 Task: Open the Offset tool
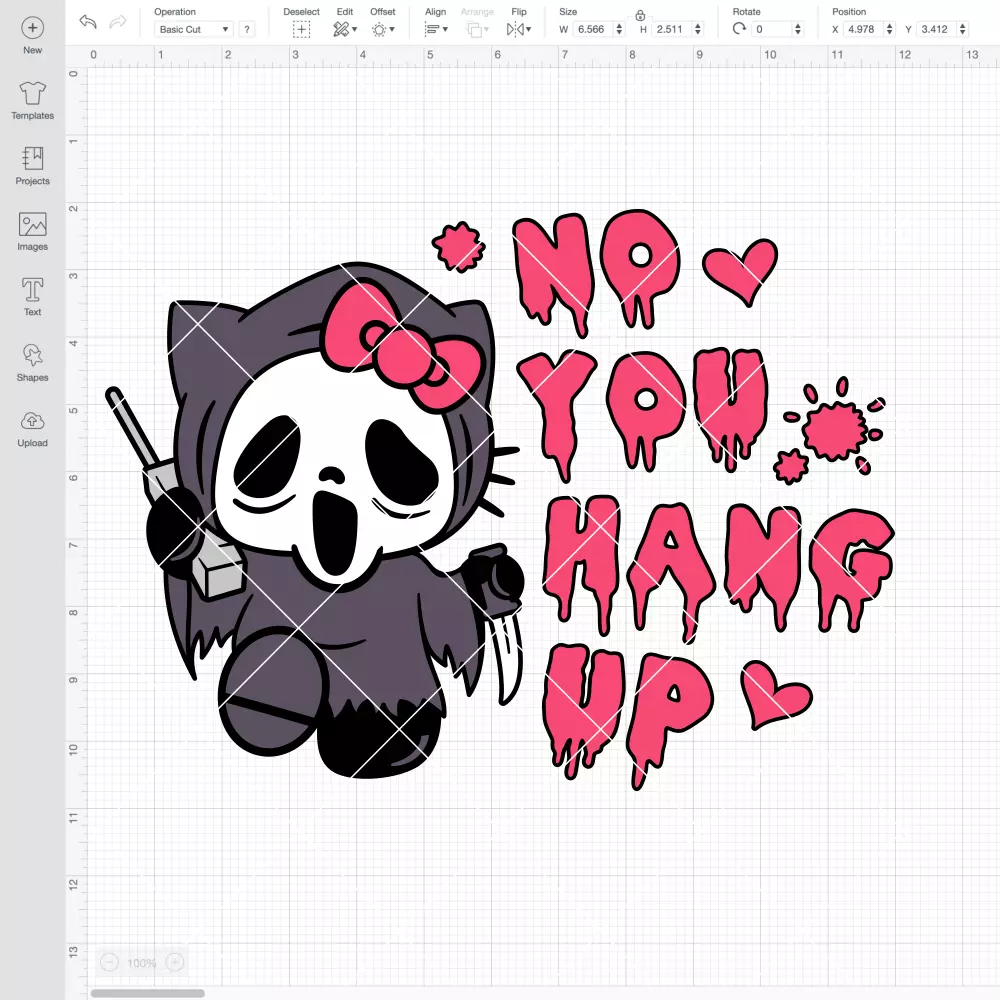point(383,29)
